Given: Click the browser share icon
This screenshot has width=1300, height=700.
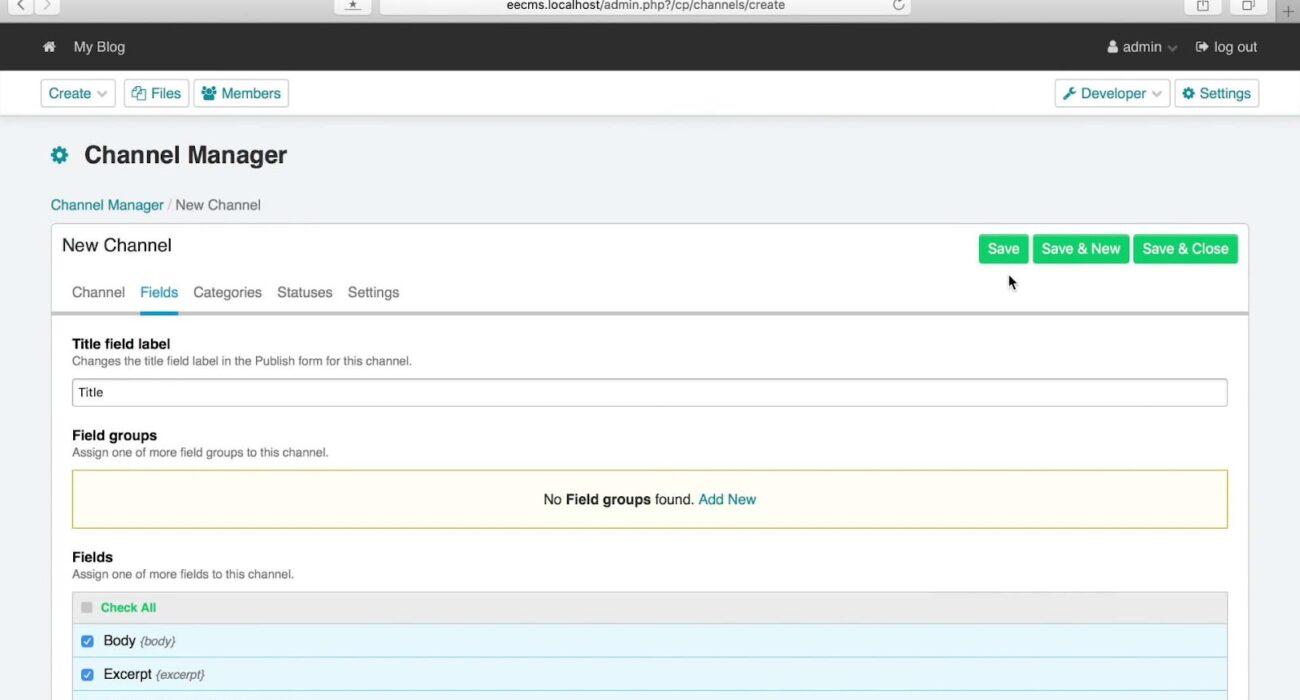Looking at the screenshot, I should click(x=1203, y=6).
